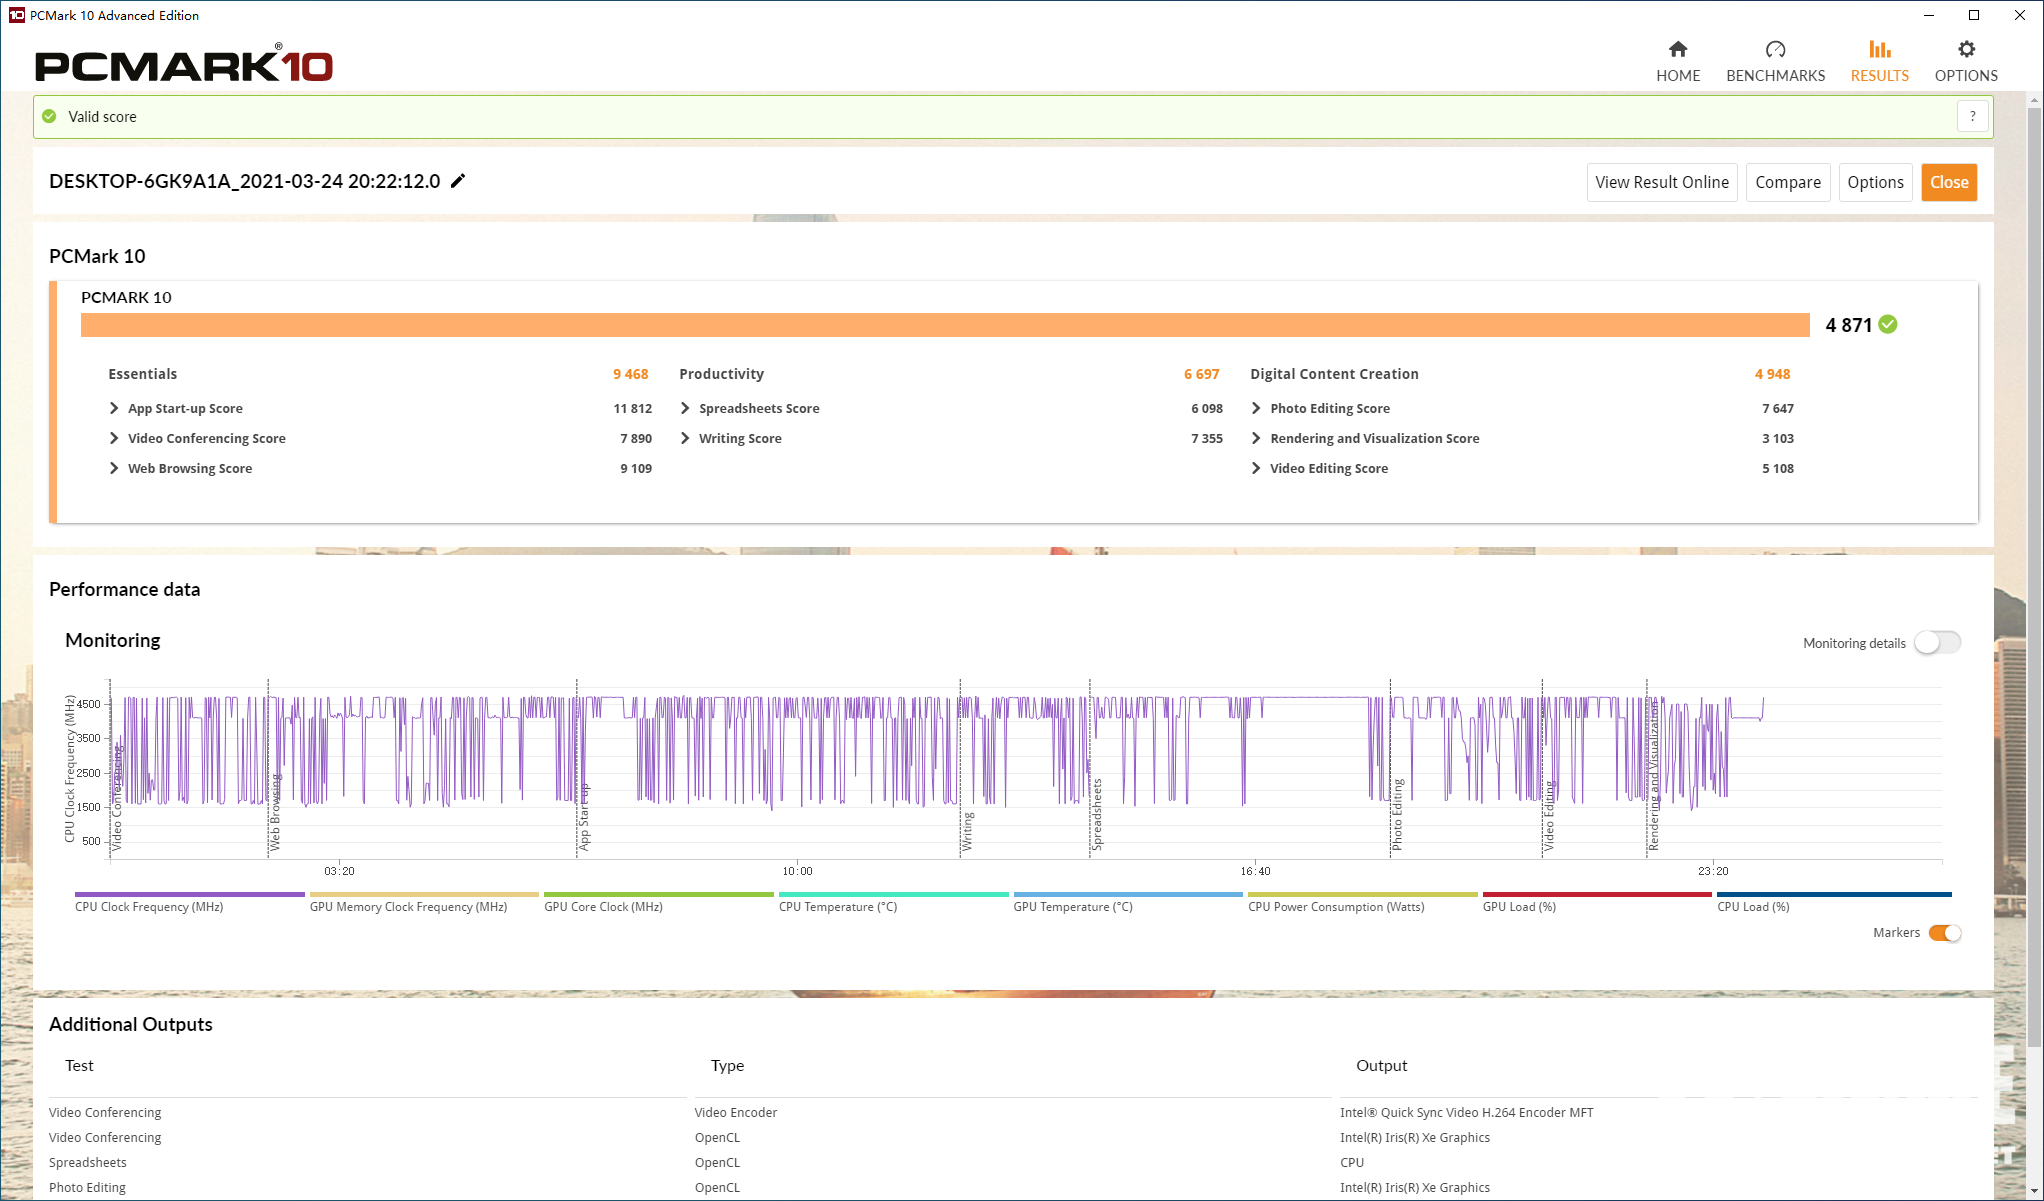Click the PCMark 10 logo
Screen dimensions: 2044x1201
click(x=184, y=64)
